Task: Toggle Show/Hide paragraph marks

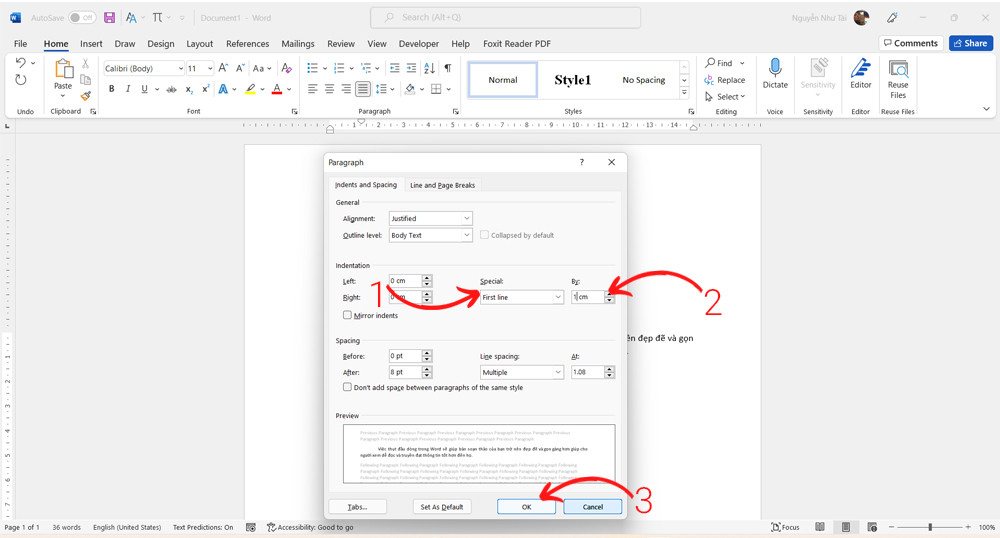Action: coord(448,68)
